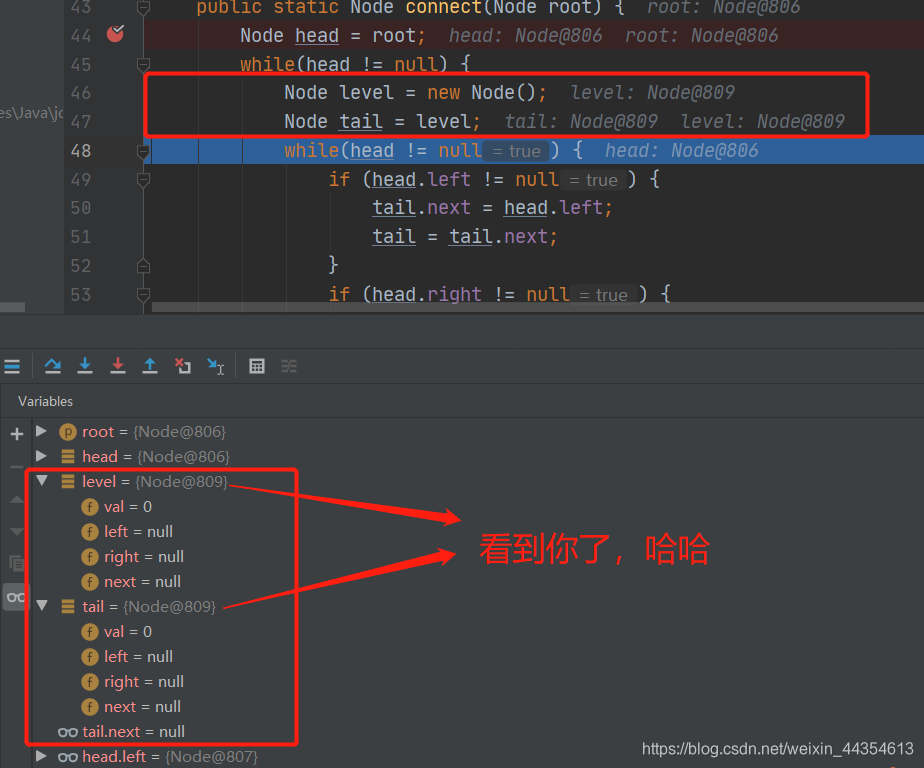Collapse the tail variable node
Image resolution: width=924 pixels, height=768 pixels.
click(42, 605)
